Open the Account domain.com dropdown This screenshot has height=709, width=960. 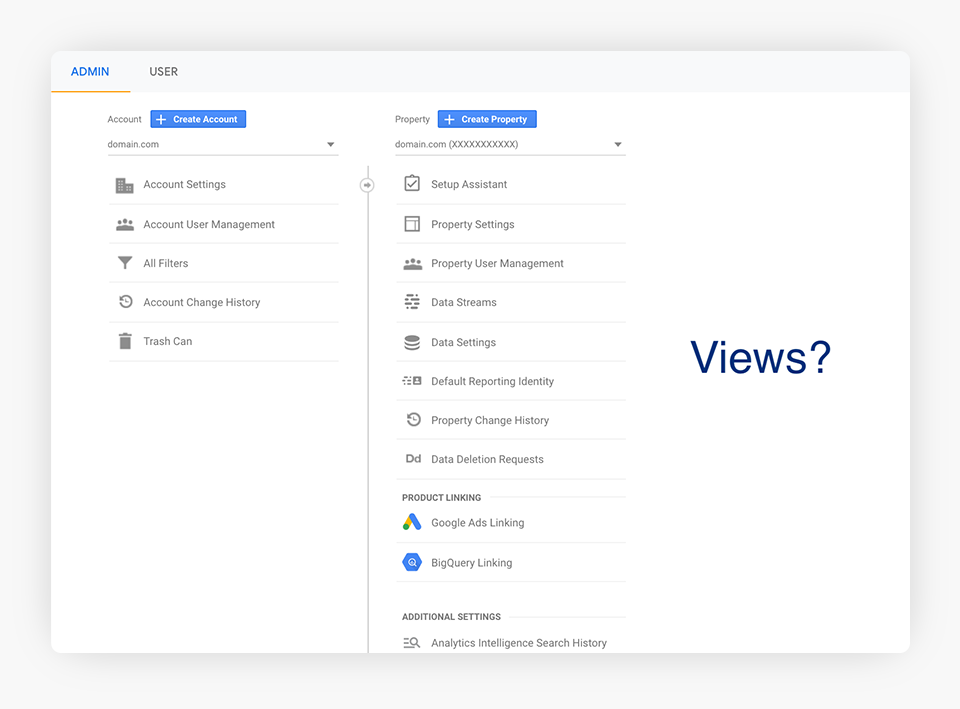pos(222,145)
